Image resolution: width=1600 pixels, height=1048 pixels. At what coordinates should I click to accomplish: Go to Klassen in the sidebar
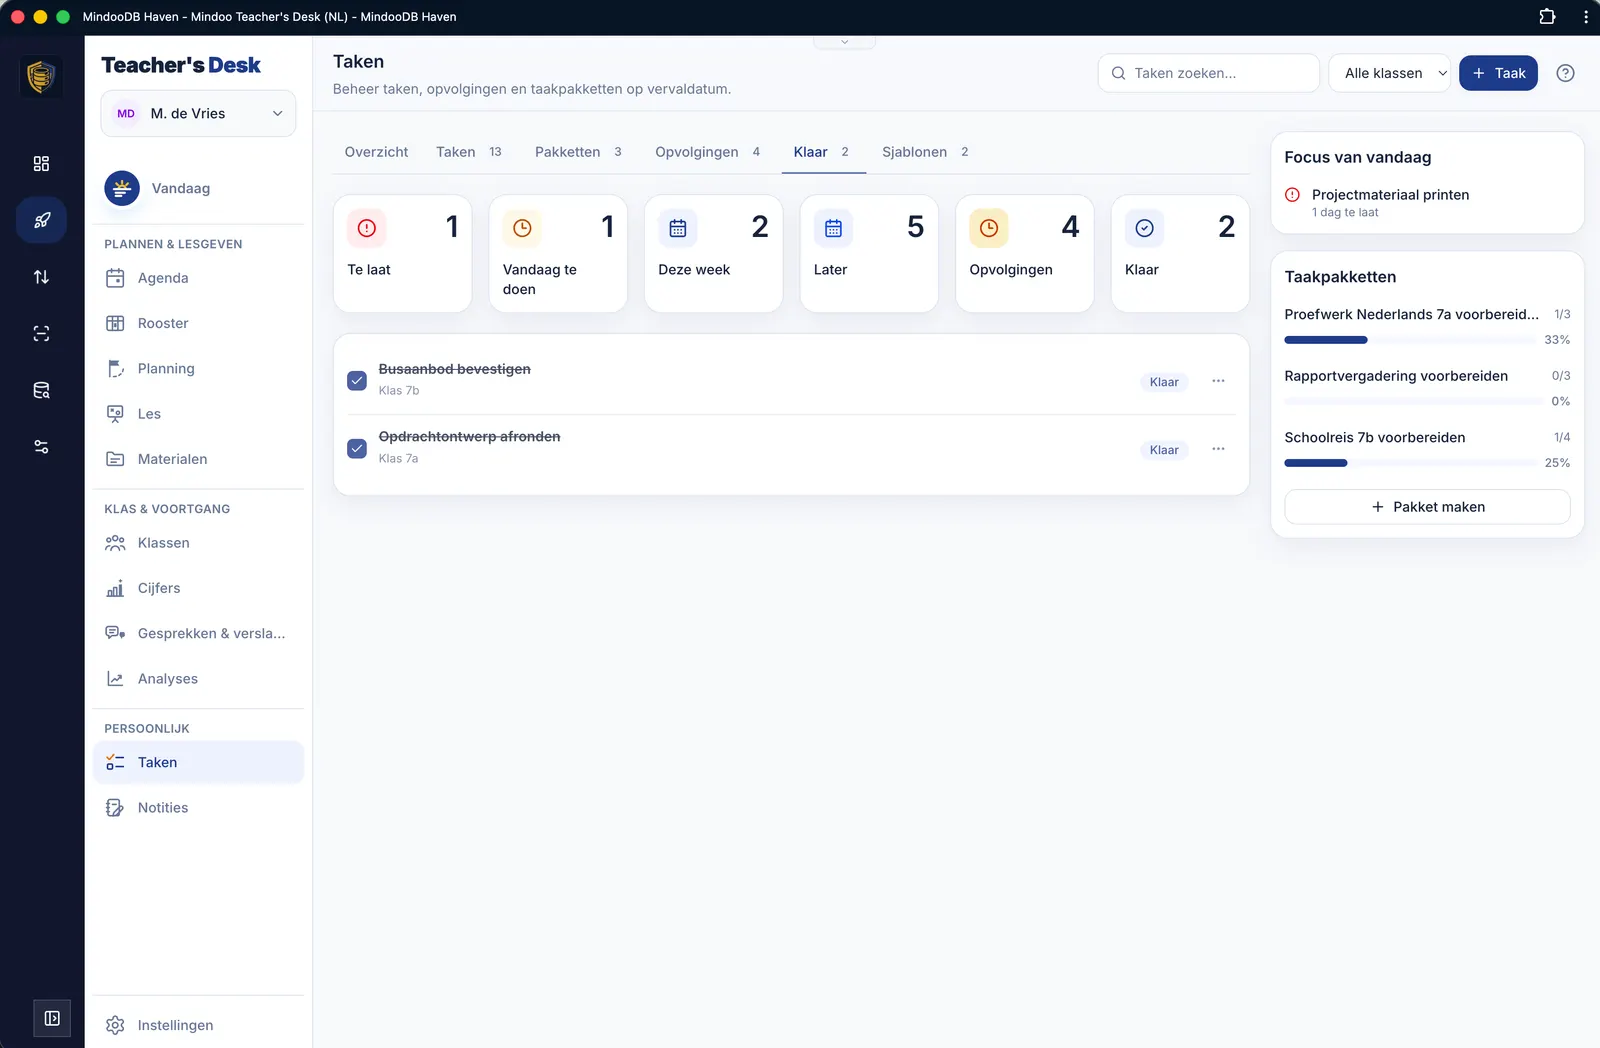[198, 543]
